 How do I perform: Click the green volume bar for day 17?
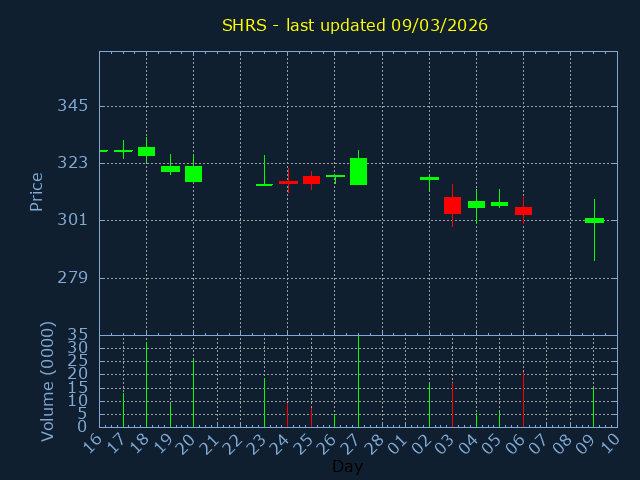[x=123, y=410]
